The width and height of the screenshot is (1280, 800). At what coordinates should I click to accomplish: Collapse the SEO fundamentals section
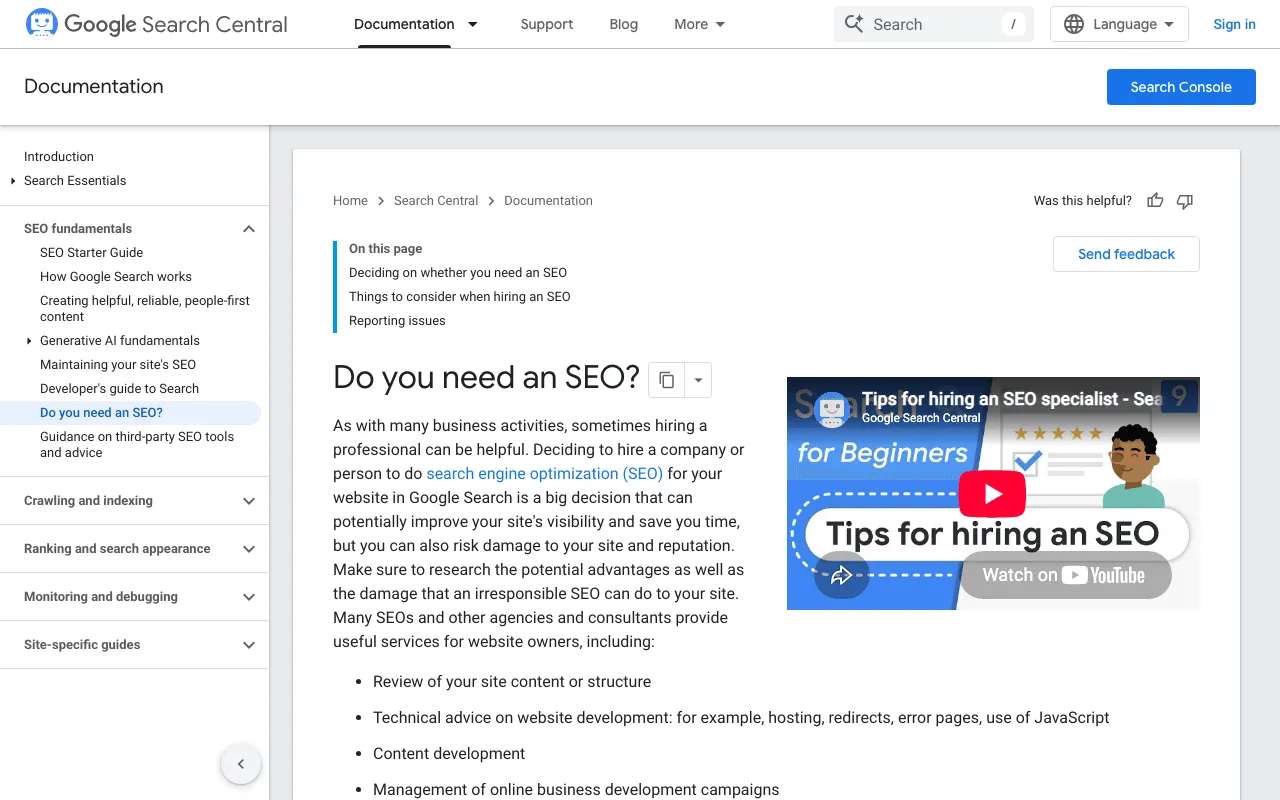(249, 229)
